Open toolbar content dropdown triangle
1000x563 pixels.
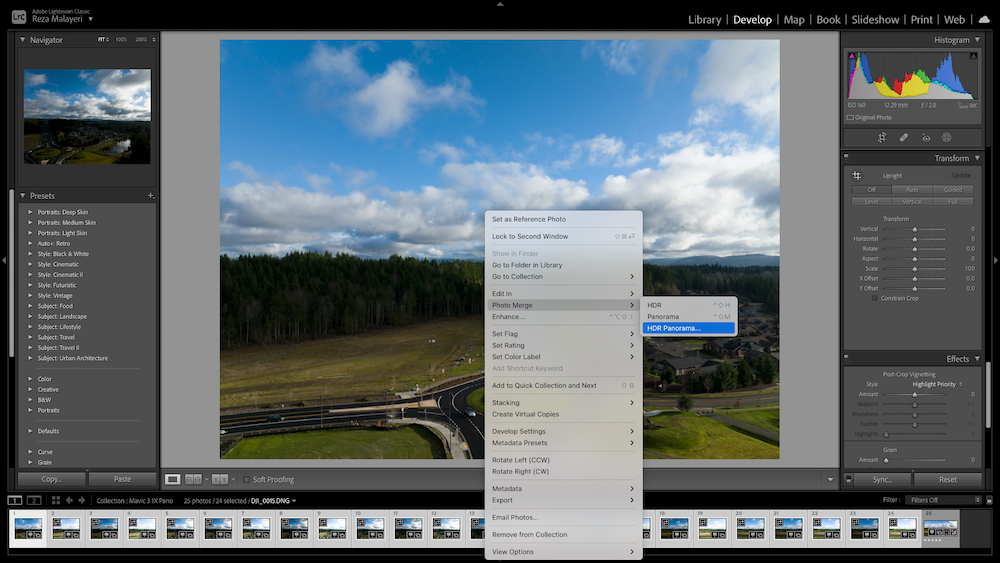coord(830,479)
